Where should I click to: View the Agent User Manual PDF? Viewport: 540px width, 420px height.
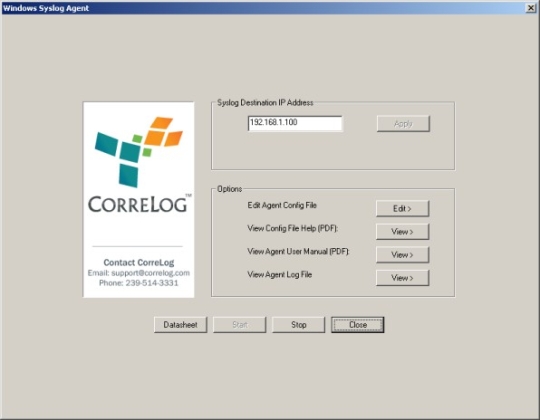(x=402, y=255)
